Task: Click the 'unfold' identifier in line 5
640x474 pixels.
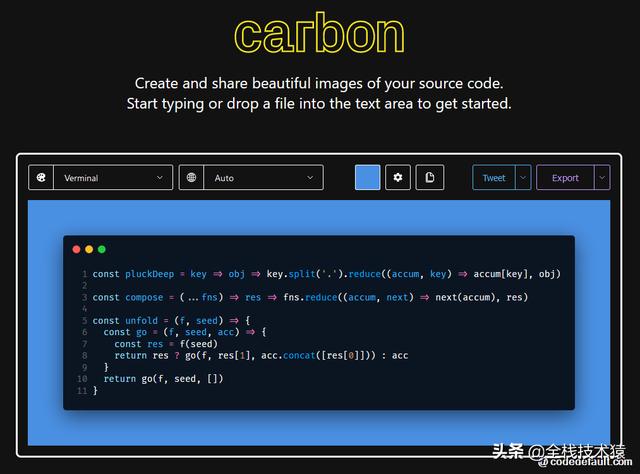Action: [x=141, y=320]
